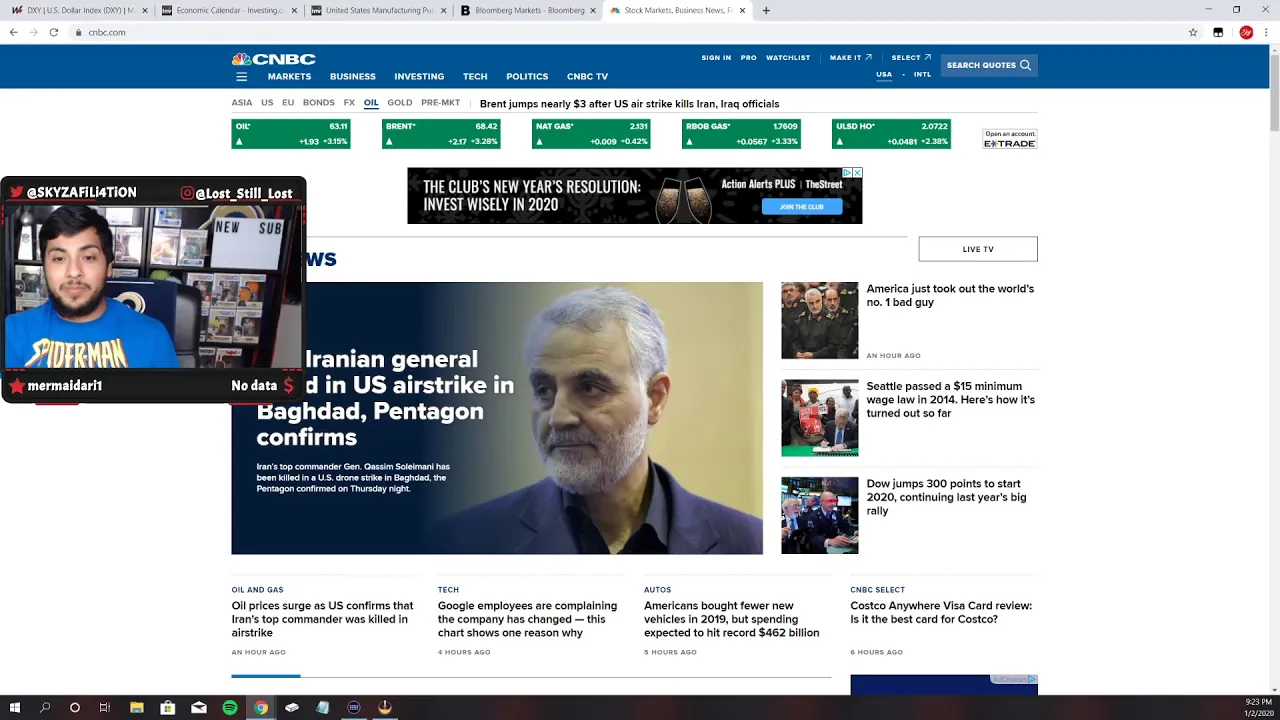Go back to the previous page
The height and width of the screenshot is (720, 1280).
click(x=13, y=32)
